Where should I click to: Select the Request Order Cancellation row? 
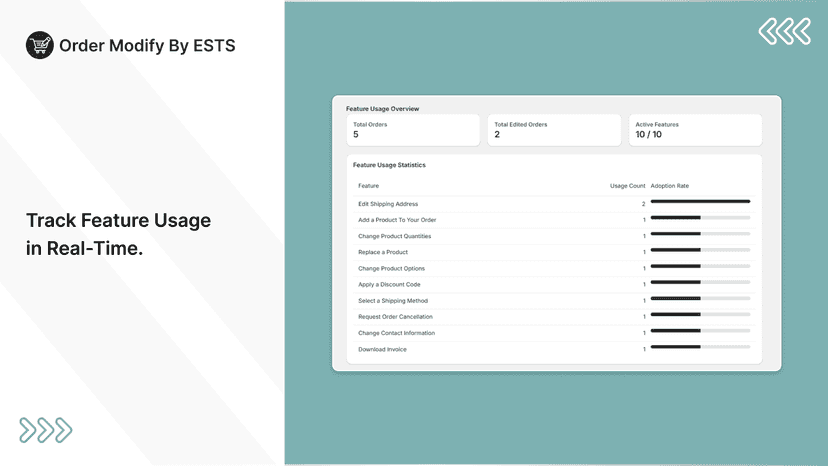554,317
